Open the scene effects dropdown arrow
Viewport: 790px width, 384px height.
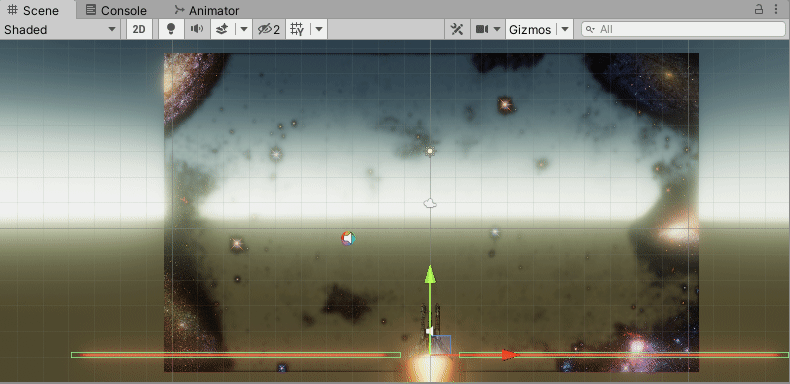[244, 30]
